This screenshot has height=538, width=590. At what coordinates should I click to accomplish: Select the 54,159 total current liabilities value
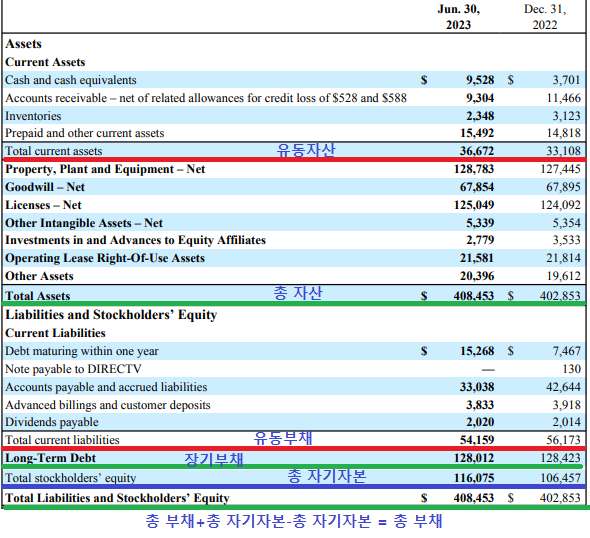477,441
